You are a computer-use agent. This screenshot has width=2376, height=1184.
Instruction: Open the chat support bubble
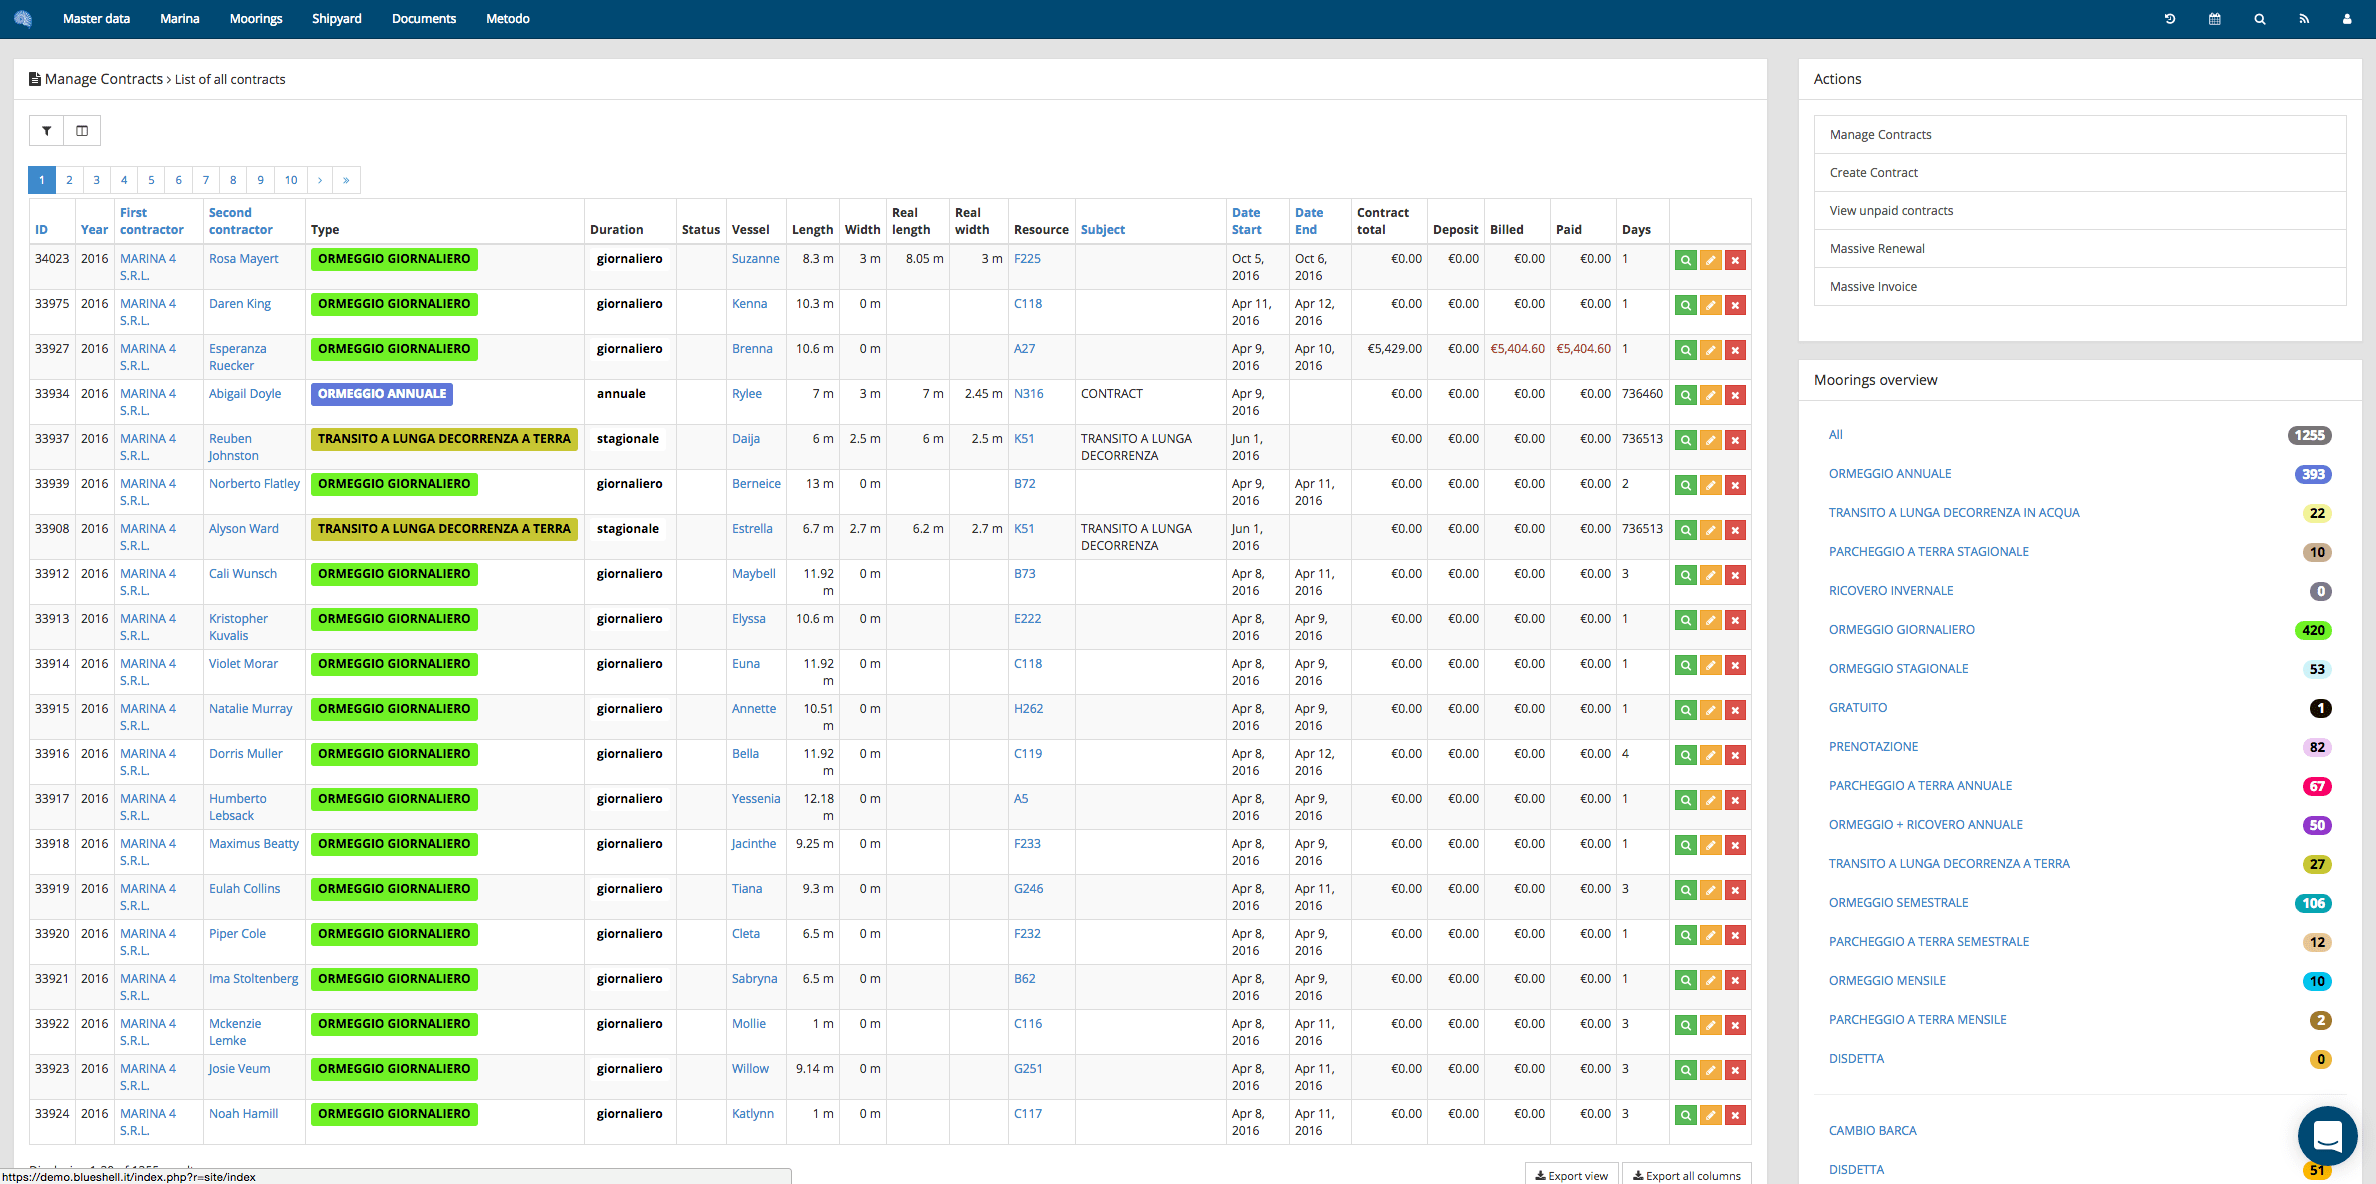click(2328, 1136)
